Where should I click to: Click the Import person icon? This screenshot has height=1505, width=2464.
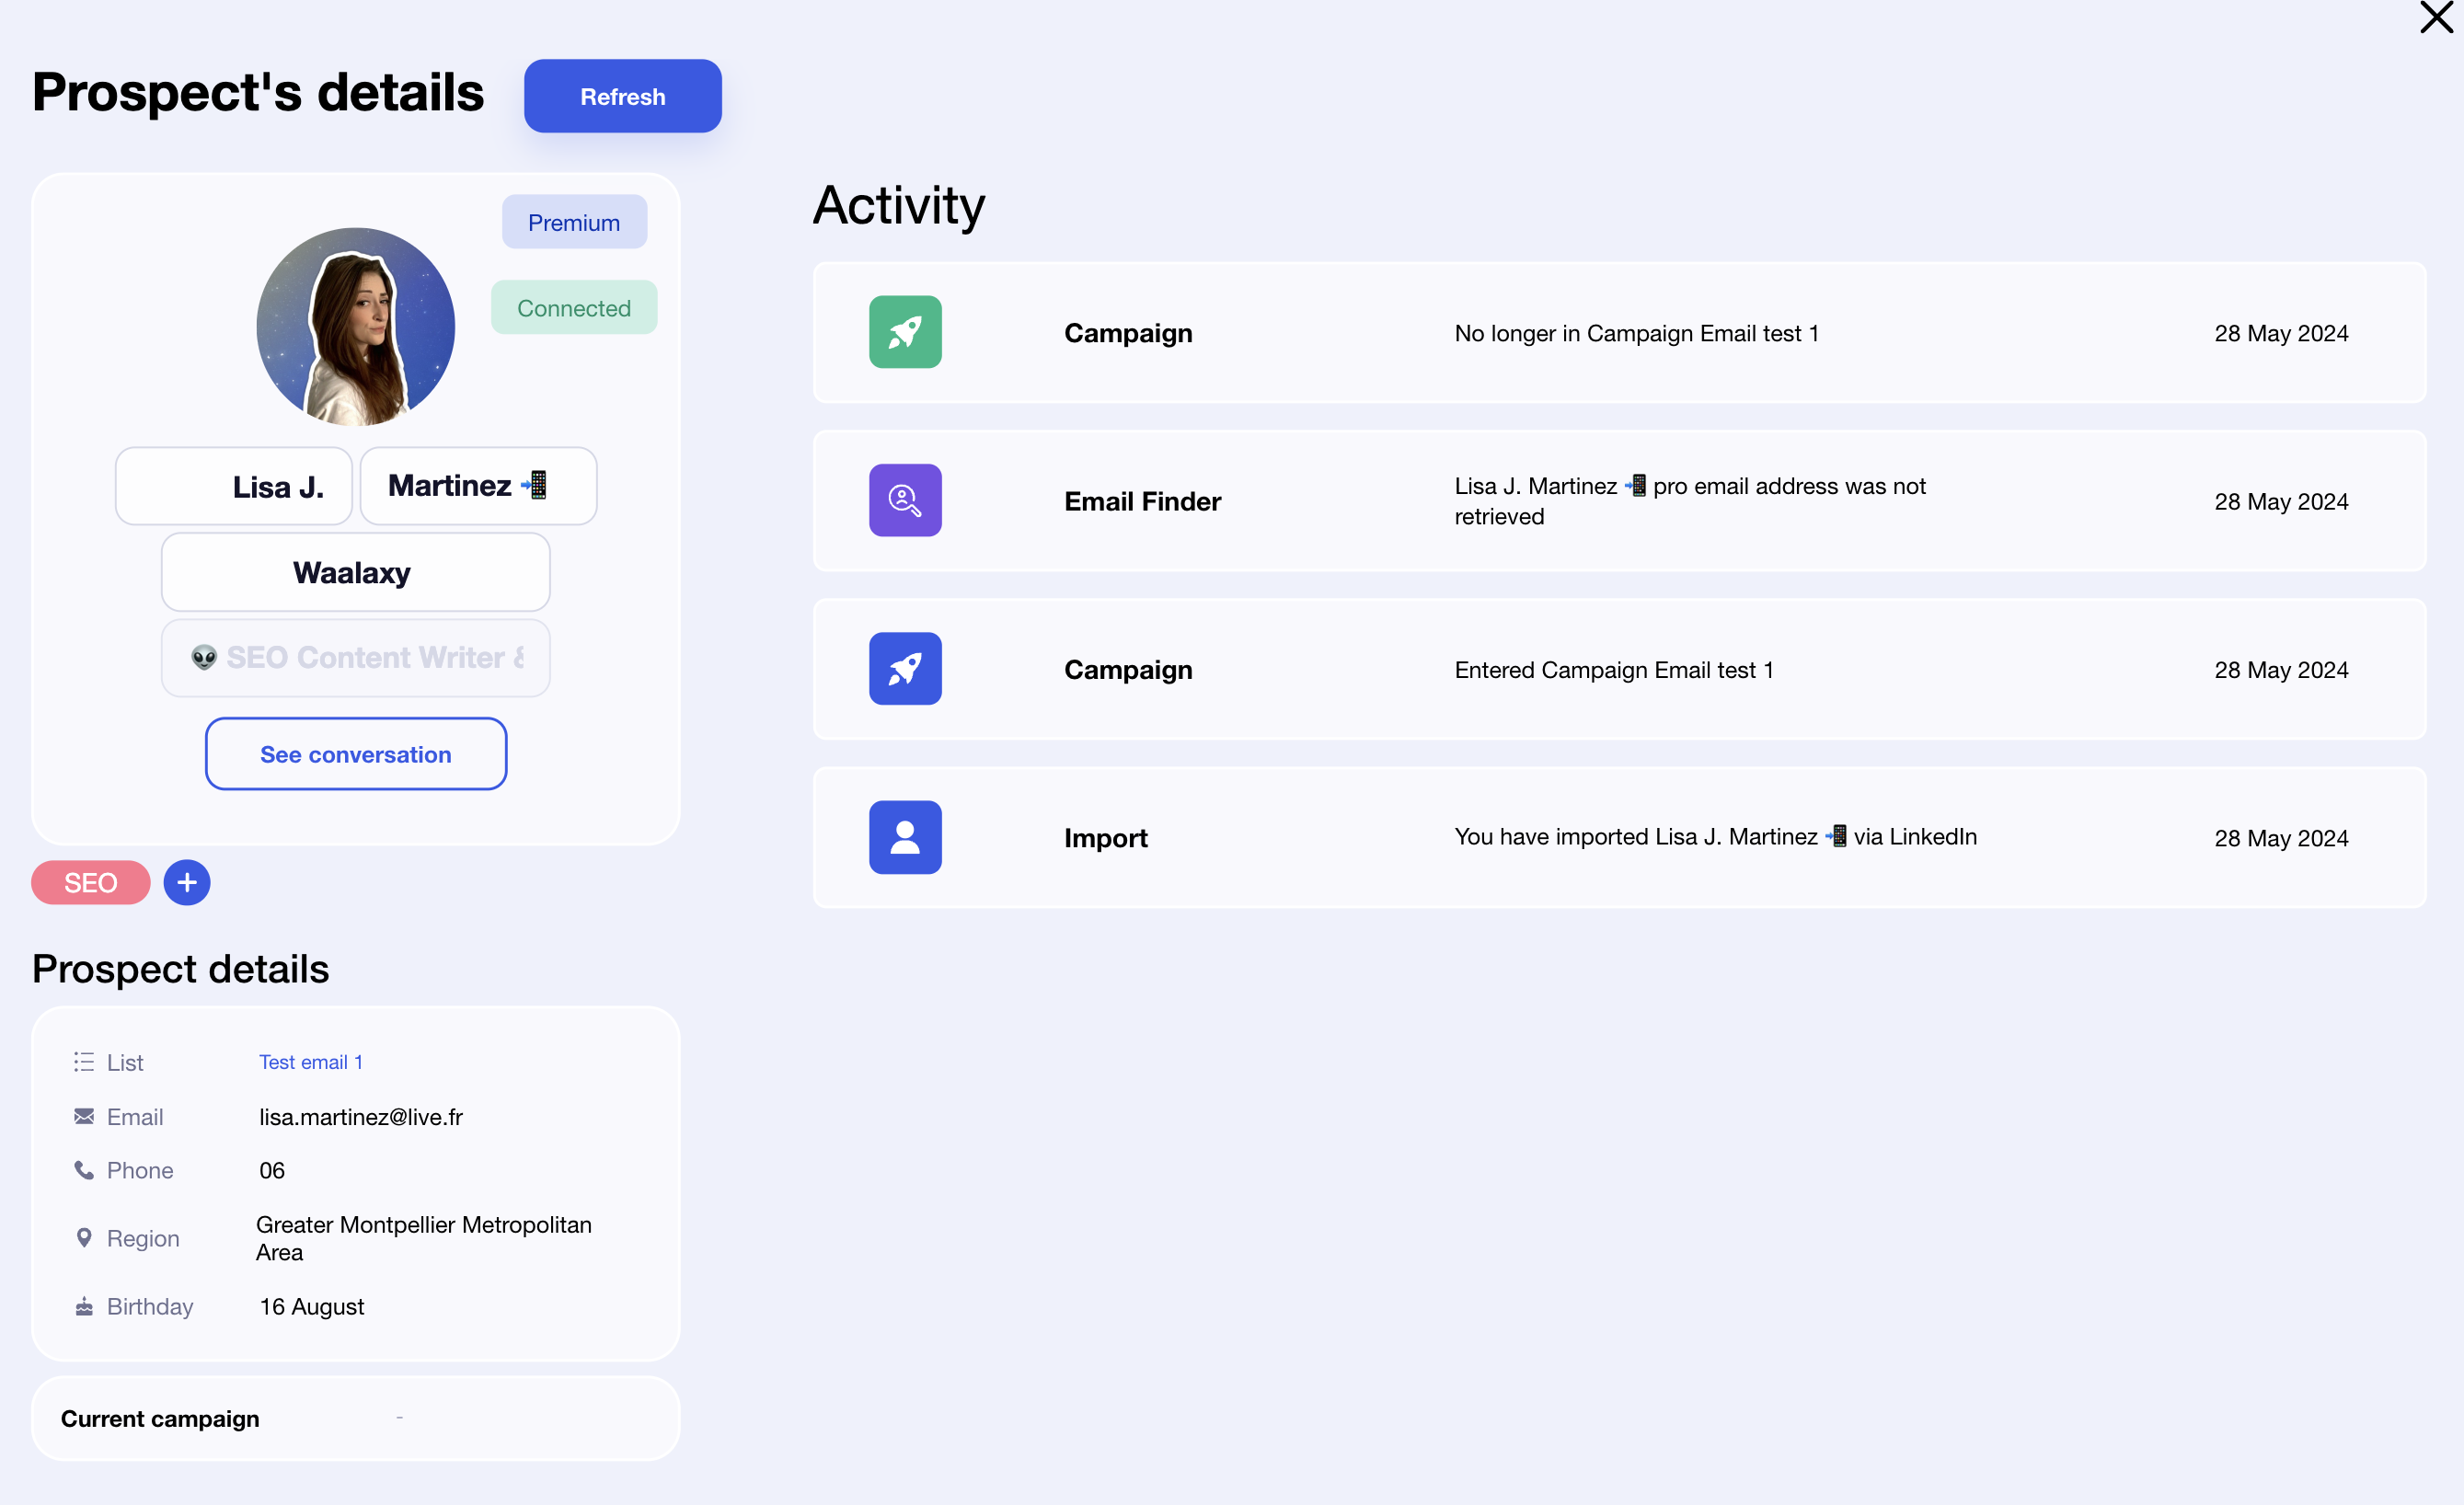click(x=906, y=836)
